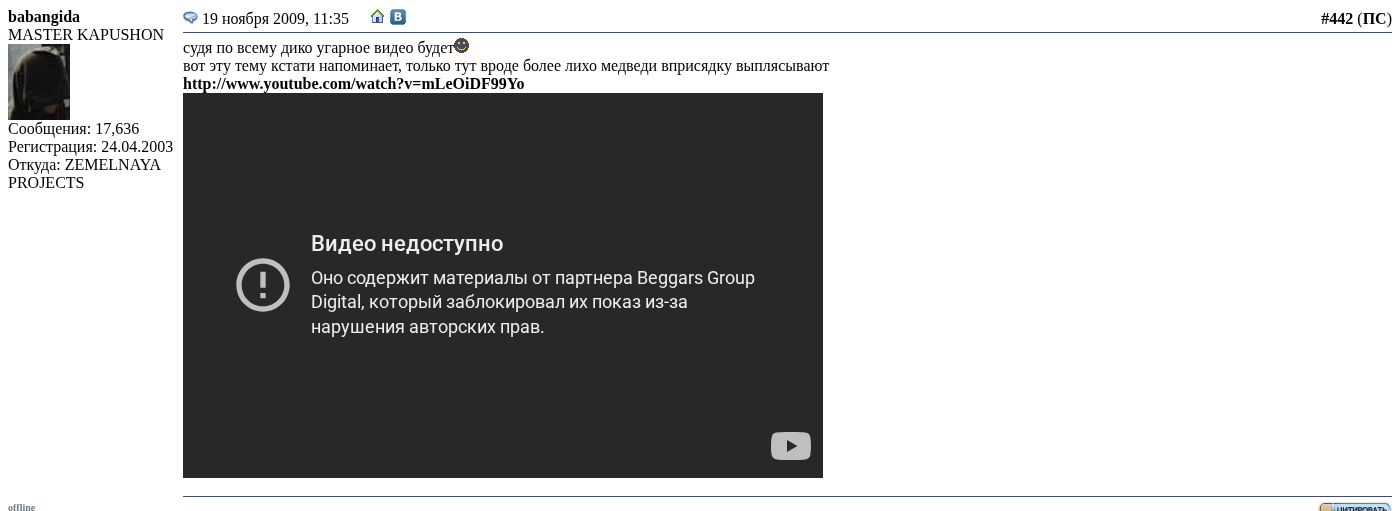Click the Откуда: ZEMELNAYA PROJECTS location
Viewport: 1400px width, 511px height.
click(x=84, y=174)
